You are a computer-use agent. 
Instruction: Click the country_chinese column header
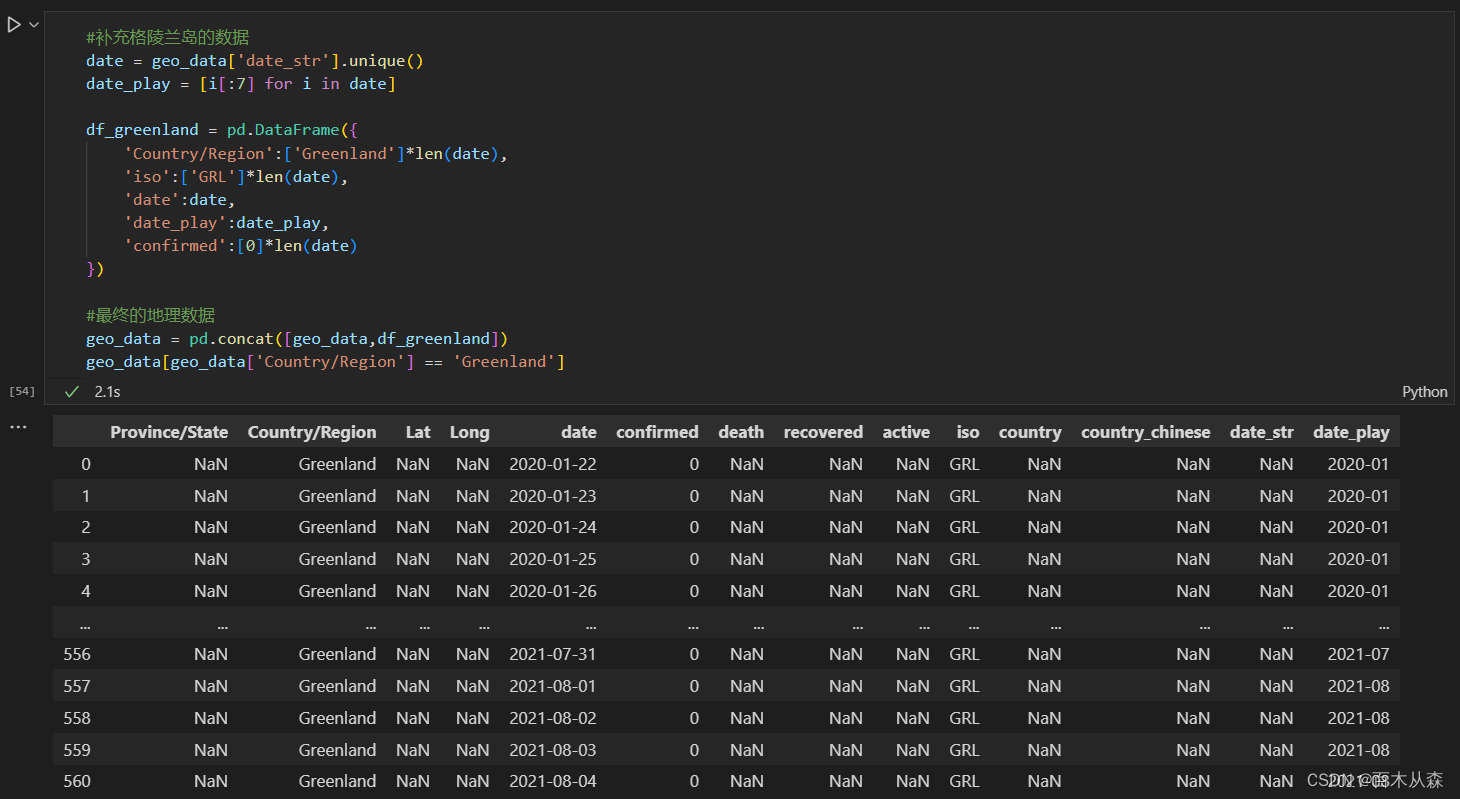(1145, 432)
